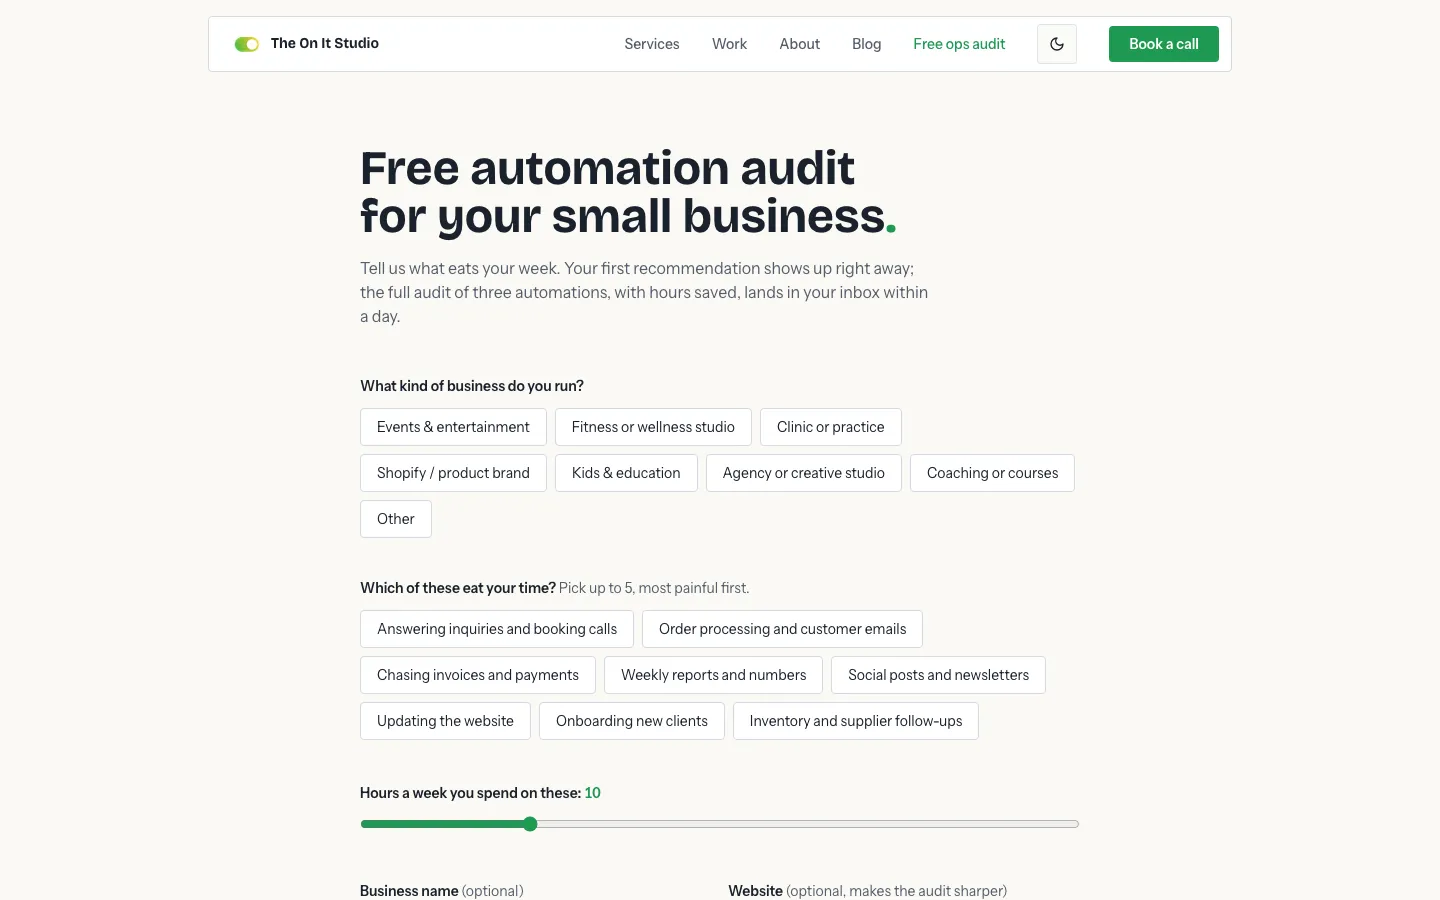Pick Shopify / product brand option
The width and height of the screenshot is (1440, 900).
[x=453, y=473]
